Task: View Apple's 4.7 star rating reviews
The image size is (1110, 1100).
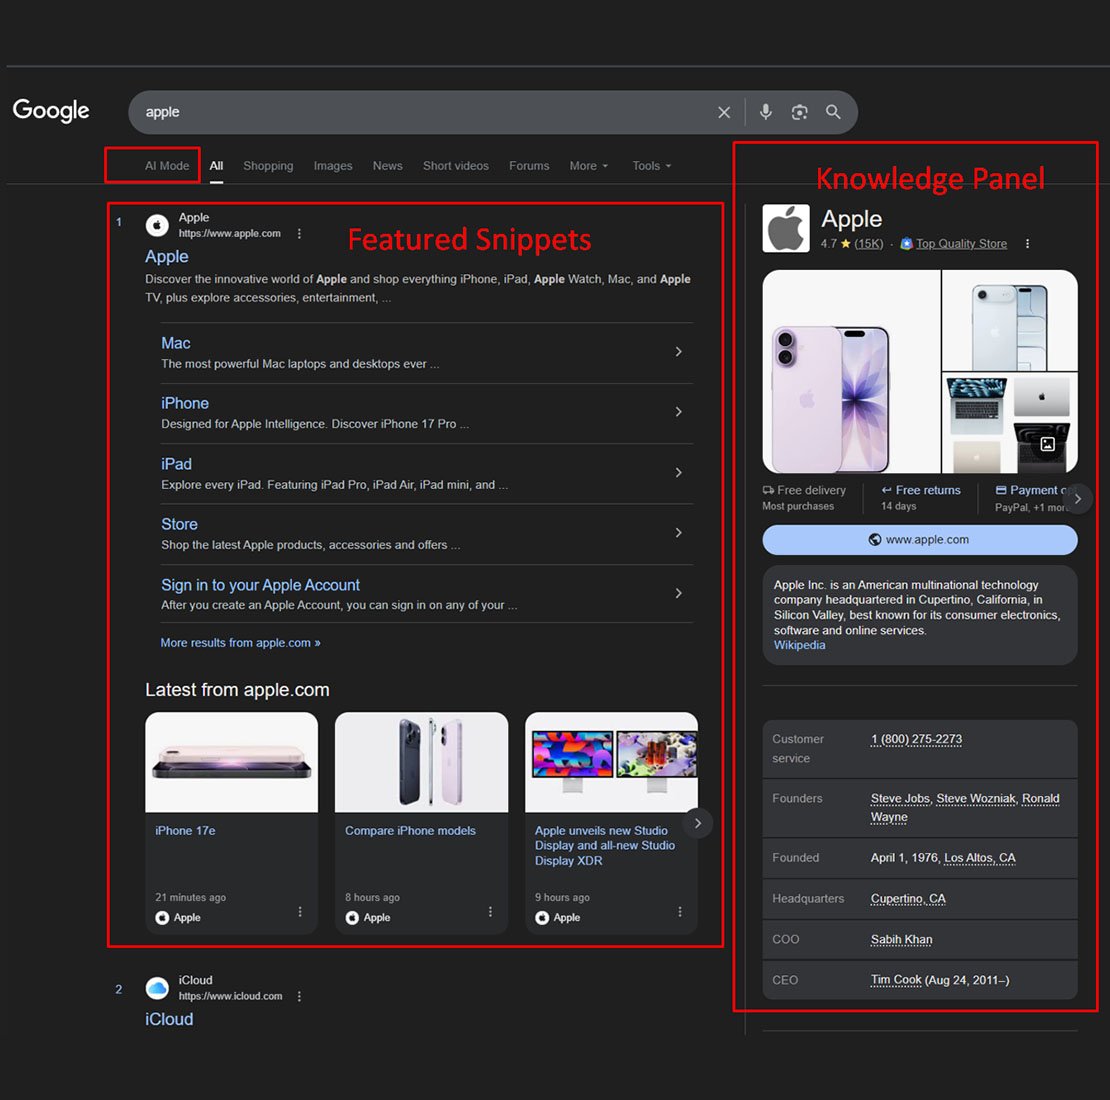Action: 851,243
